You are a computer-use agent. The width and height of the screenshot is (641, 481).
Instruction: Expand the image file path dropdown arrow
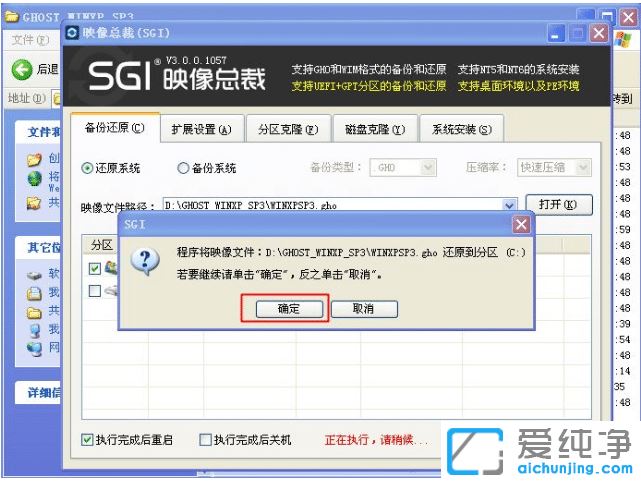[509, 205]
